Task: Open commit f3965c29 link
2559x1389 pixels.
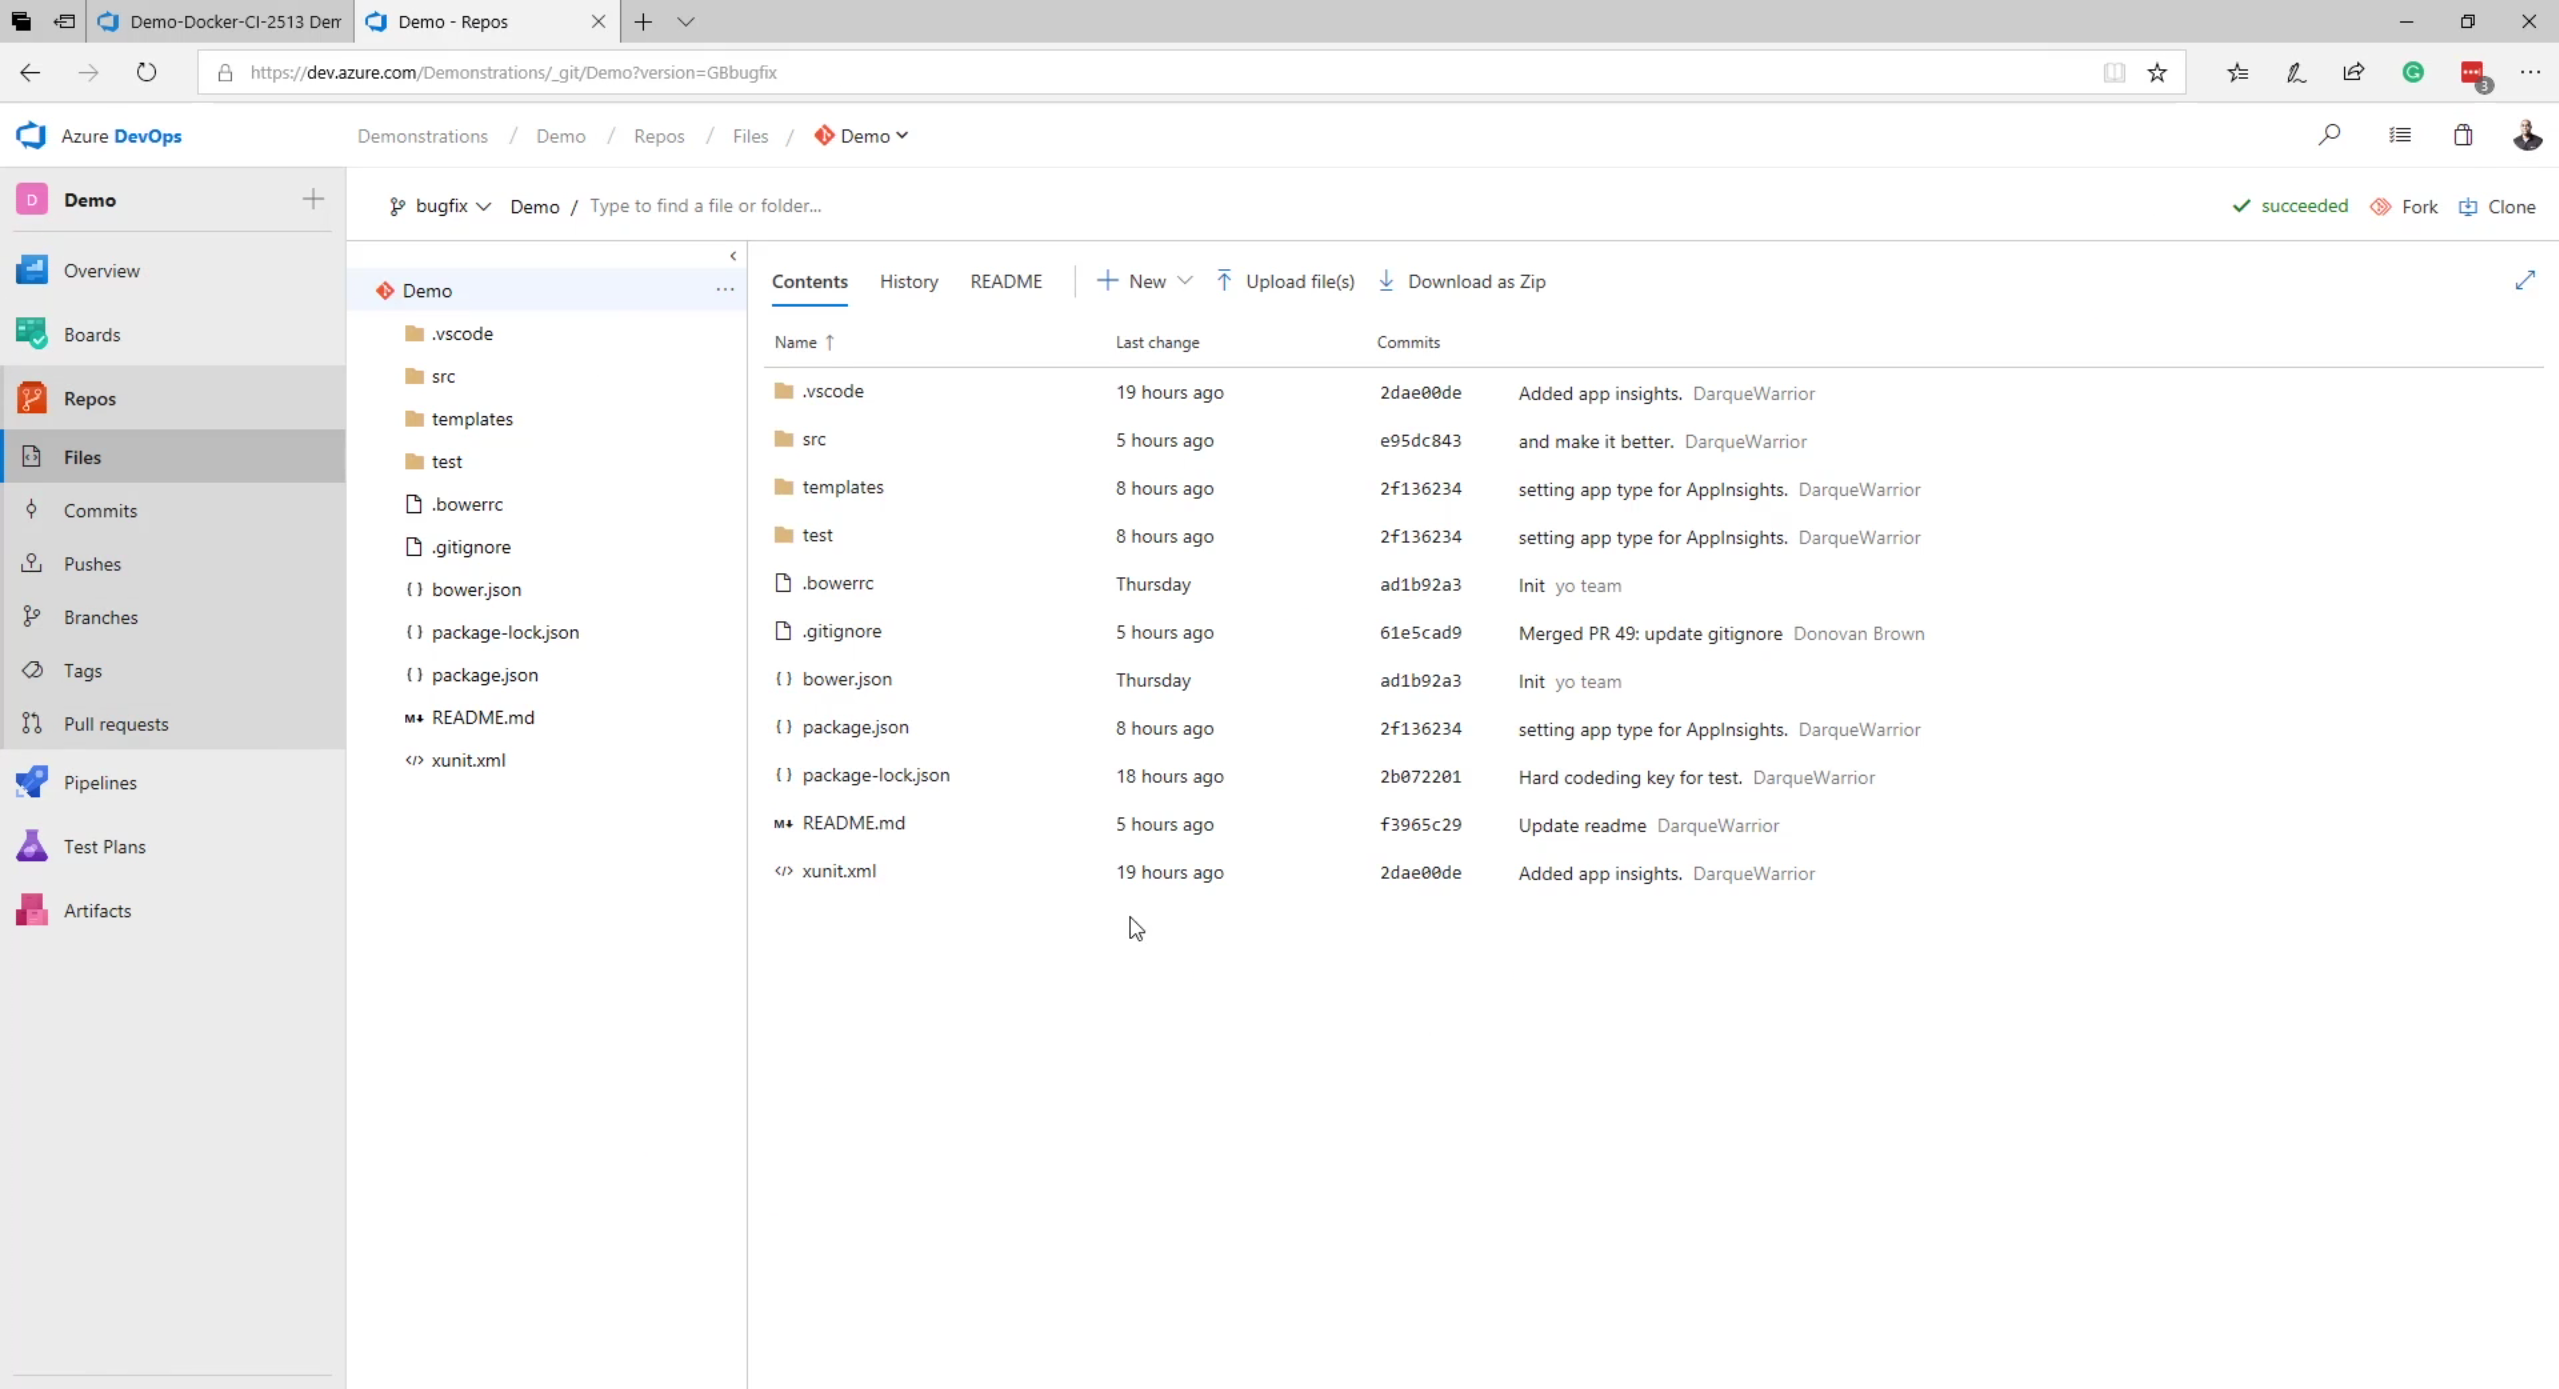Action: click(1420, 825)
